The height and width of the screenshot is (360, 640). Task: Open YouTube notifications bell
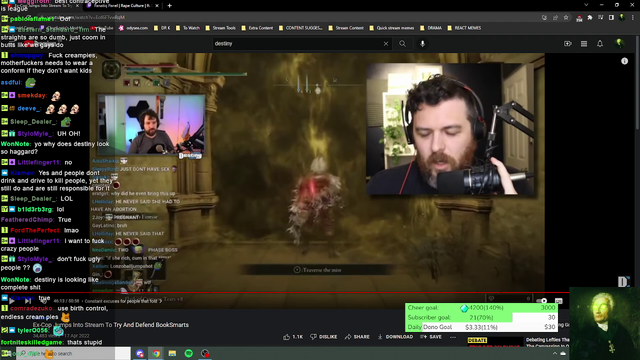(x=600, y=44)
